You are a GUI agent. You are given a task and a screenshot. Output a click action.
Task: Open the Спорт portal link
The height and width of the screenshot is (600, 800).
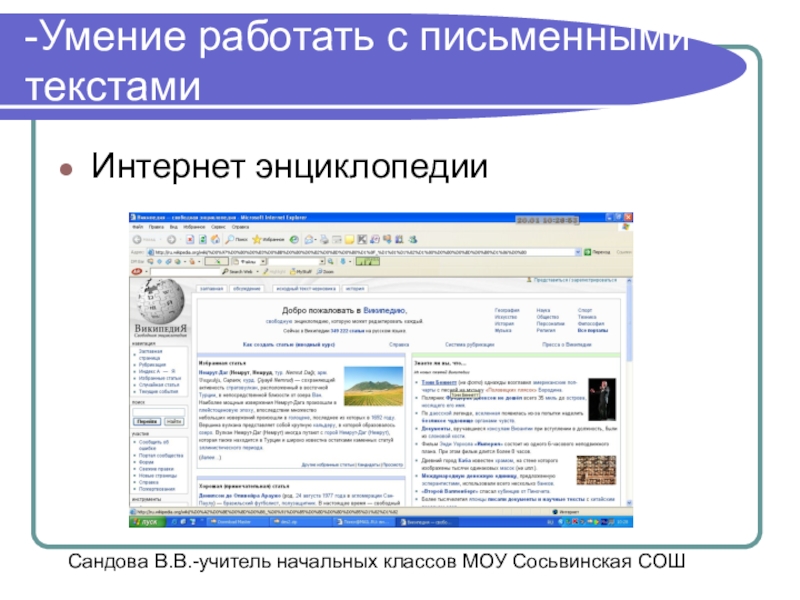click(x=585, y=310)
